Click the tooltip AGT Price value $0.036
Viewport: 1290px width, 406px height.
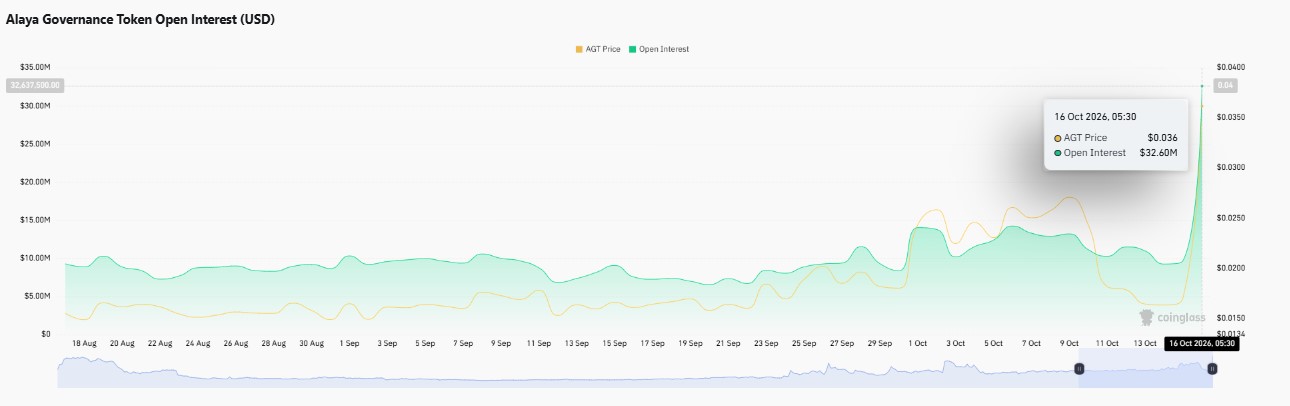1162,137
